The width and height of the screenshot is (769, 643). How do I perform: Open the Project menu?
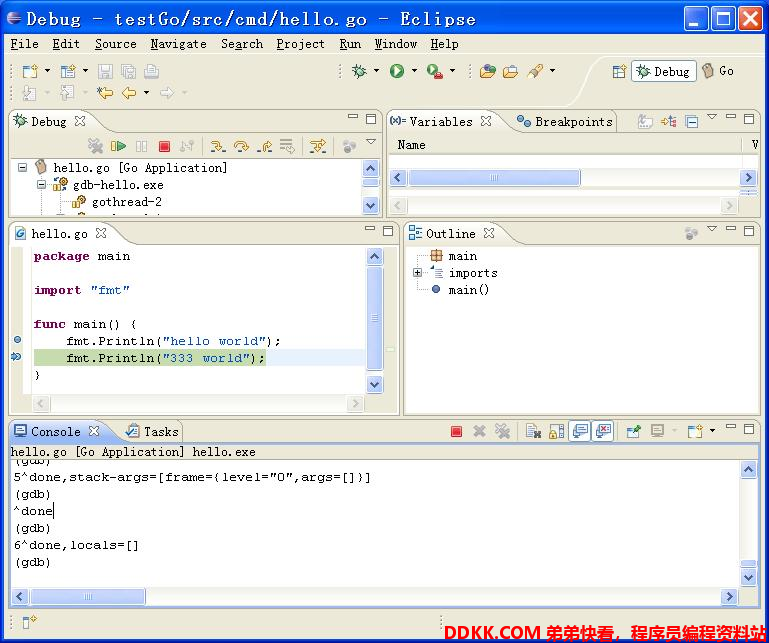[300, 44]
